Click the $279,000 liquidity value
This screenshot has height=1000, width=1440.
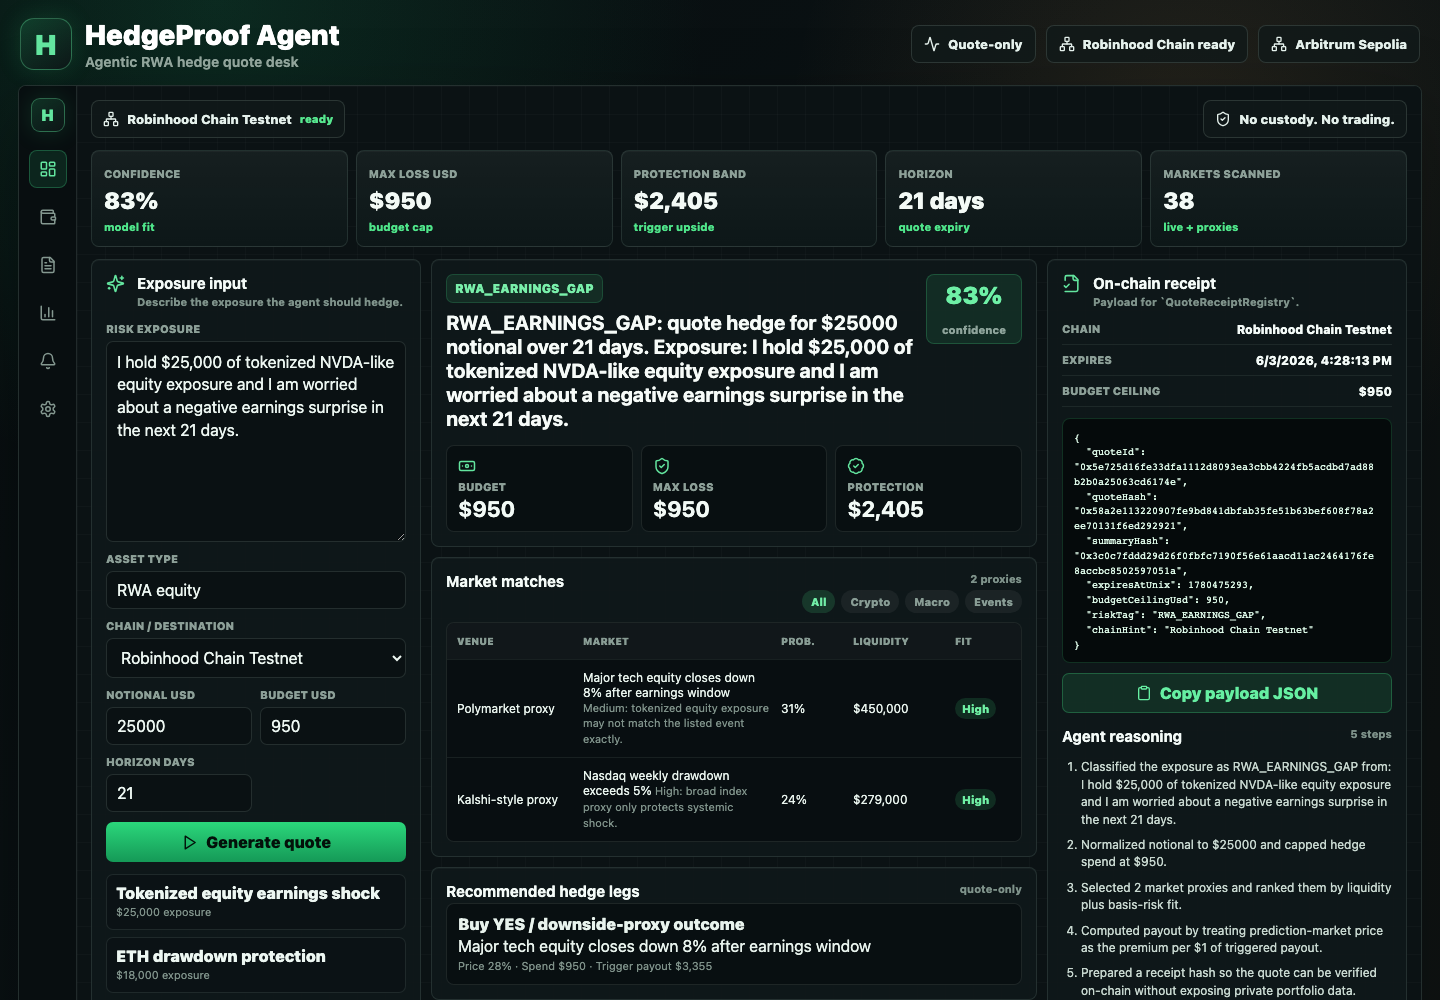click(880, 800)
